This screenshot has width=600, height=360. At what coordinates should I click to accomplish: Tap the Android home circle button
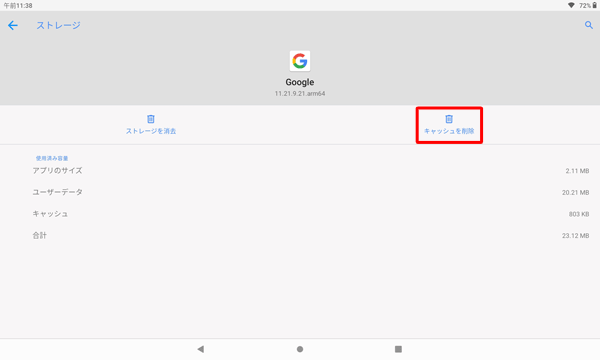point(300,349)
